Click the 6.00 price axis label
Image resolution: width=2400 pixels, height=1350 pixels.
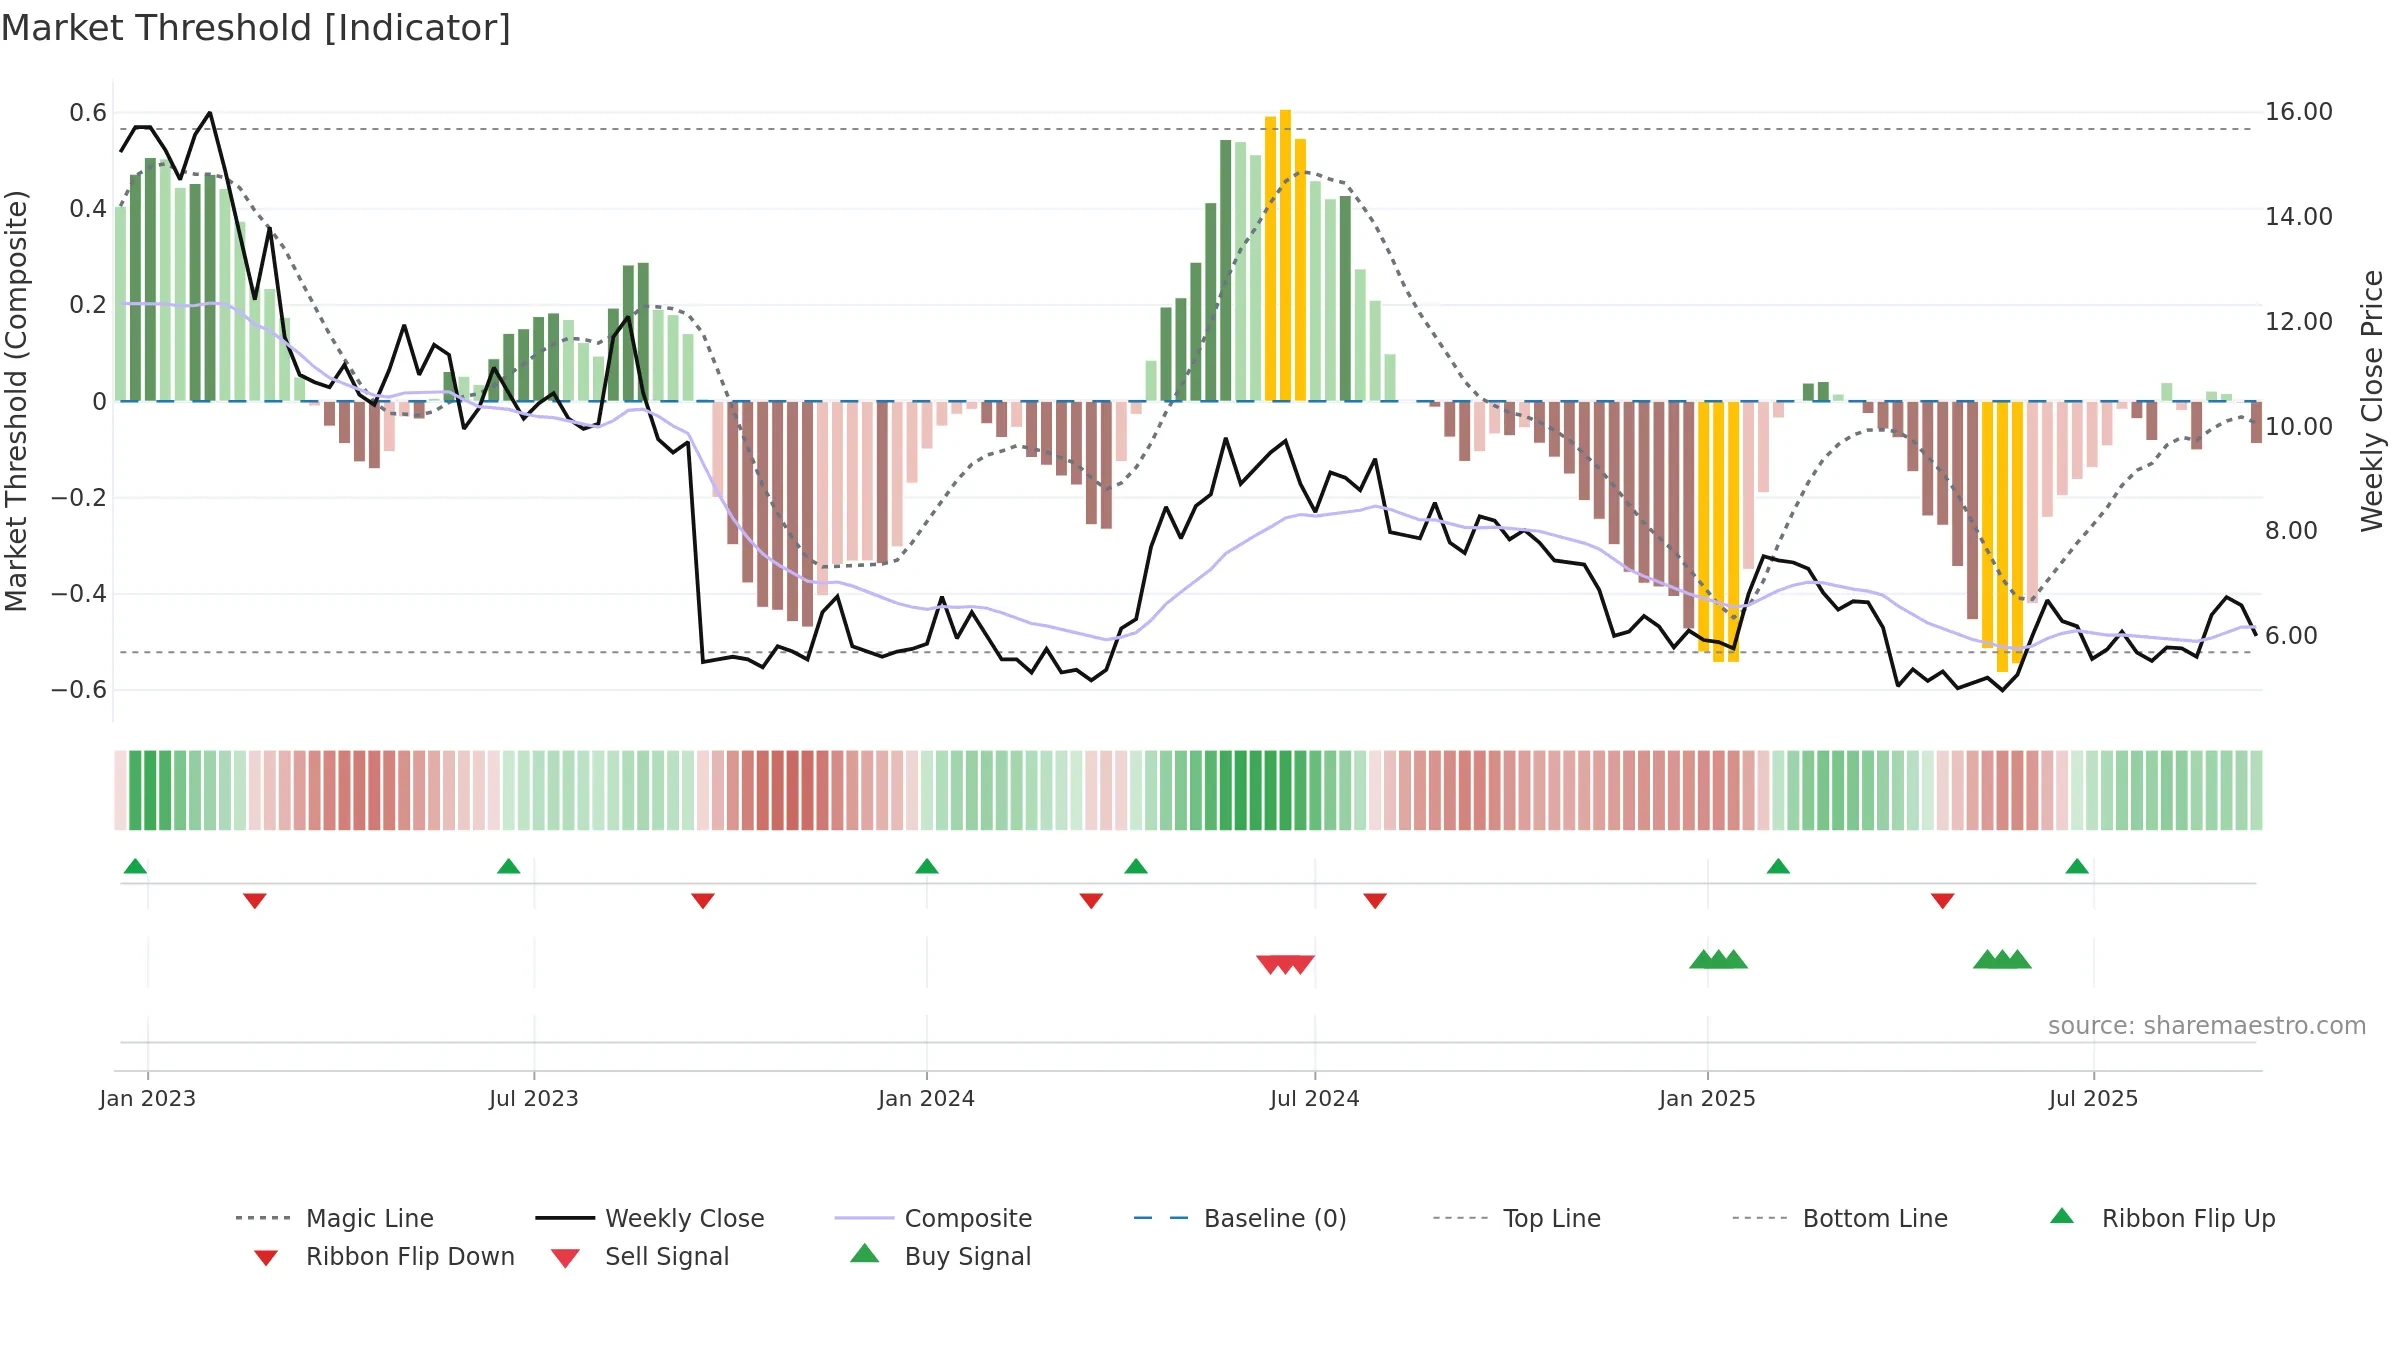tap(2291, 636)
